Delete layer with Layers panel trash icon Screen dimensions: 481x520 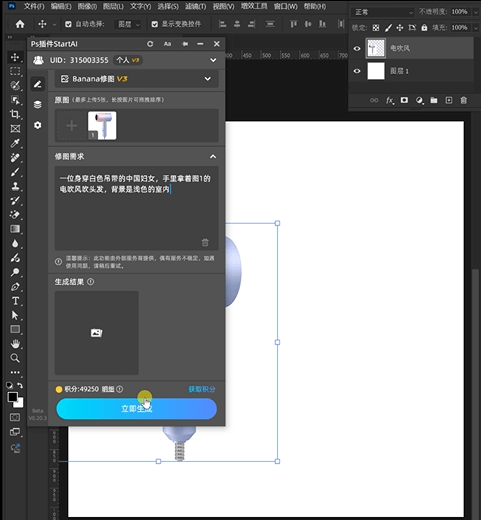click(463, 100)
